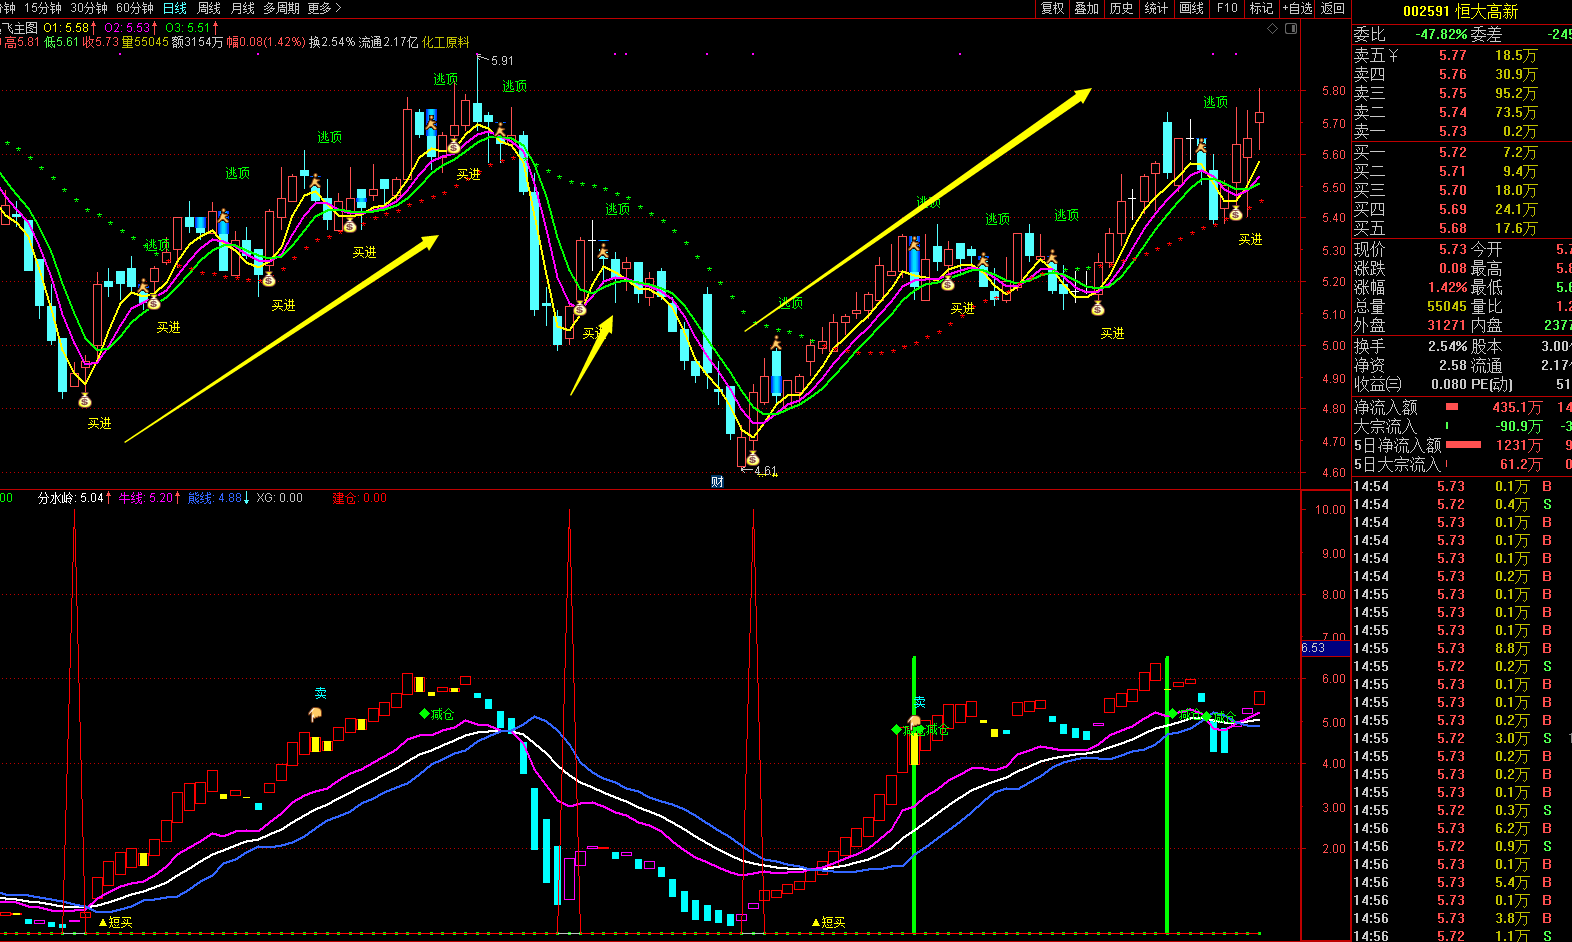Select the 买五 bid row at 5.68

click(x=1462, y=228)
